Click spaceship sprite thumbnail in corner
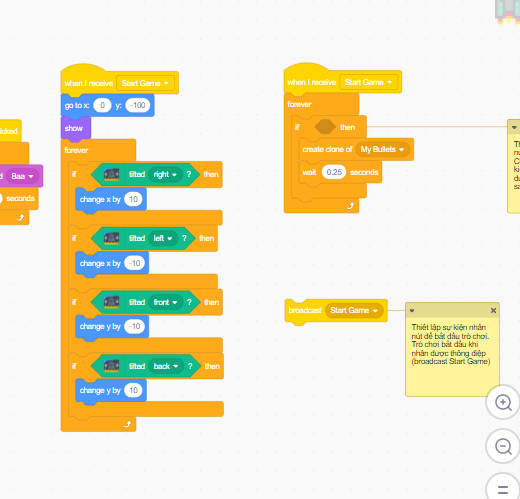The height and width of the screenshot is (499, 520). coord(508,12)
